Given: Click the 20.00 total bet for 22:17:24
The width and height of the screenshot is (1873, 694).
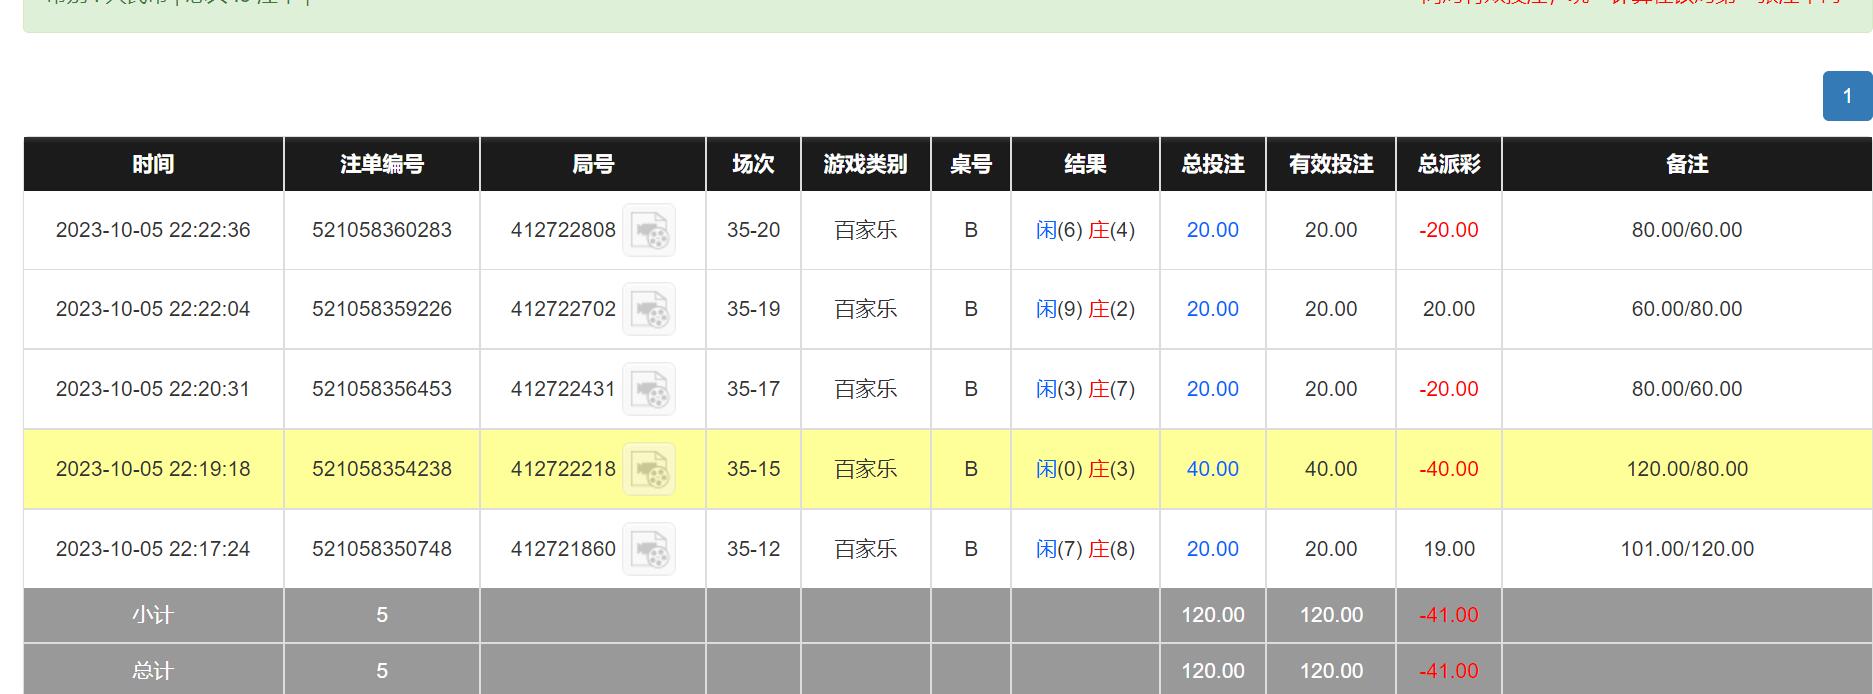Looking at the screenshot, I should pos(1212,549).
